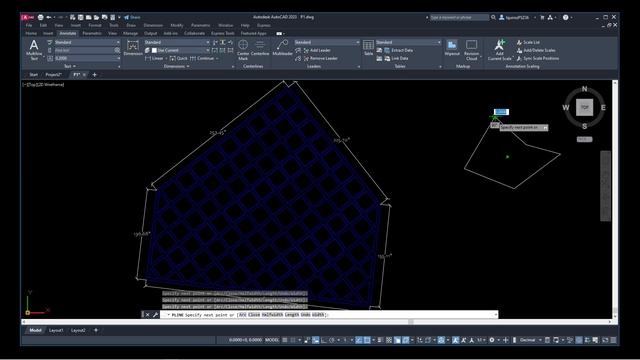Screen dimensions: 640x360
Task: Click the vertical scrollbar of drawing area
Action: (x=615, y=198)
